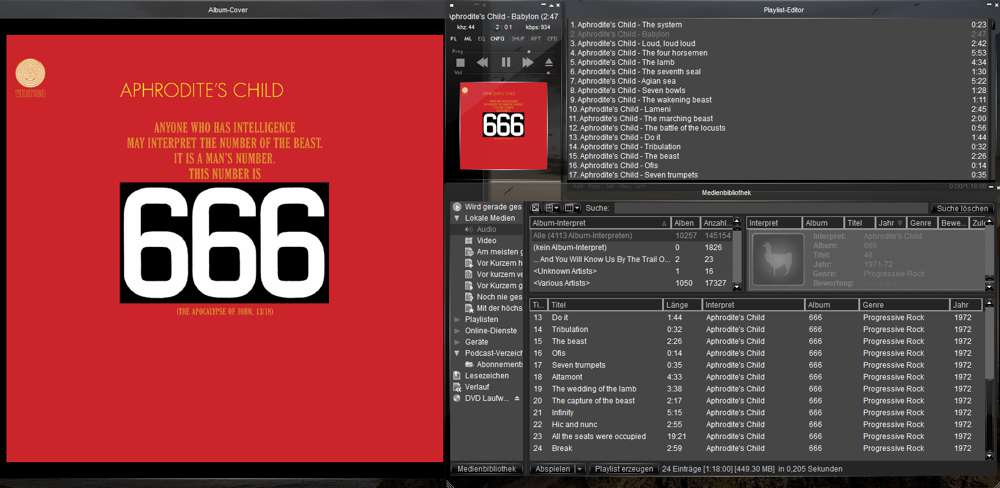
Task: Click the Video icon in Lokale Medien
Action: coord(467,241)
